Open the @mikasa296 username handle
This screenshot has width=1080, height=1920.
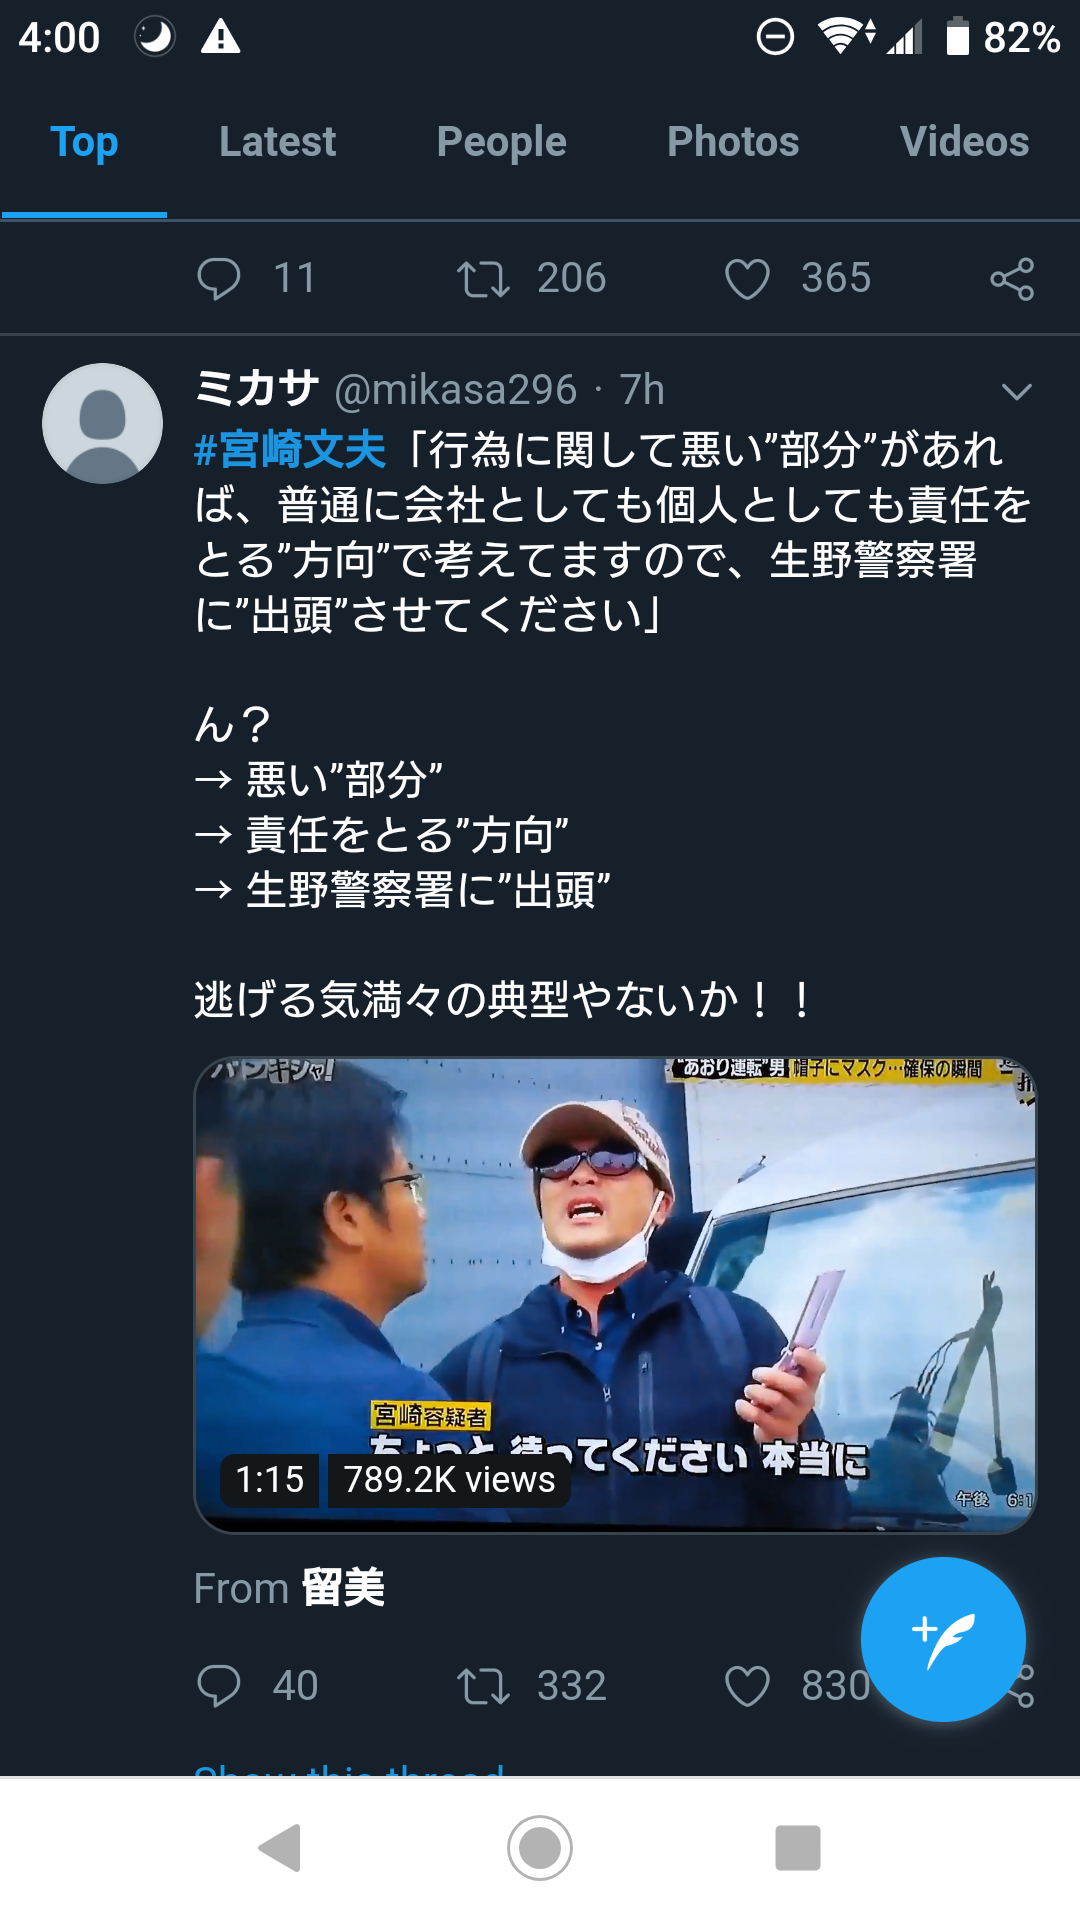tap(455, 390)
